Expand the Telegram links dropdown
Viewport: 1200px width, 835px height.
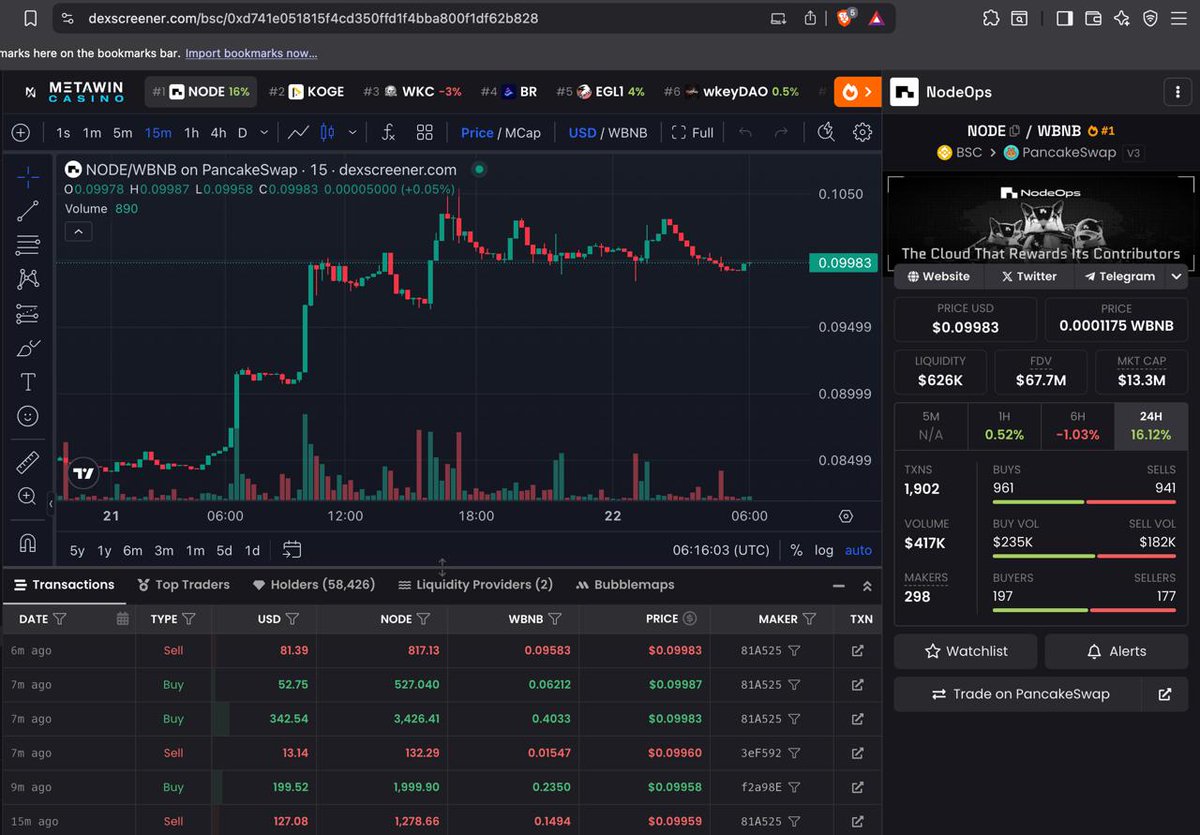point(1176,276)
